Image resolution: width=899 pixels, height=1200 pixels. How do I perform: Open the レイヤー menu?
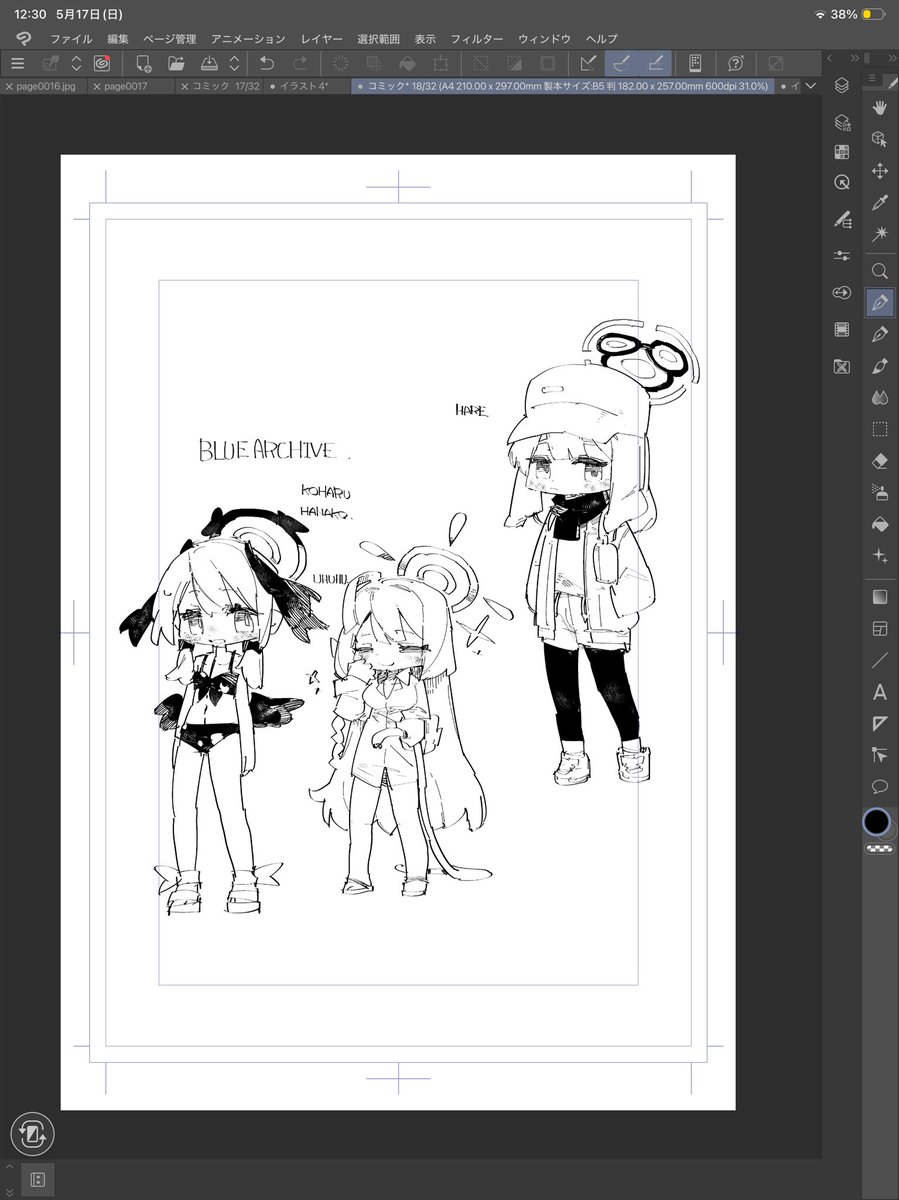click(322, 39)
